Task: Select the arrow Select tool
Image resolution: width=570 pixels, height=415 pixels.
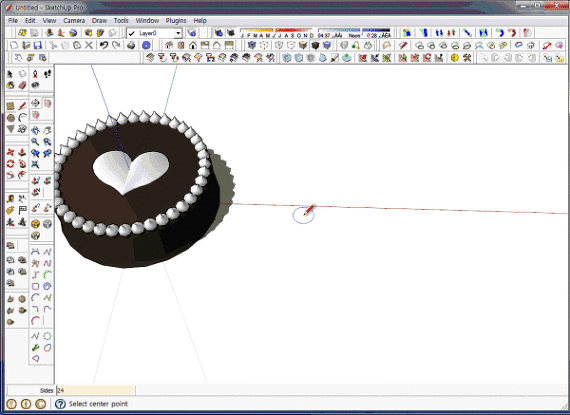Action: 10,74
